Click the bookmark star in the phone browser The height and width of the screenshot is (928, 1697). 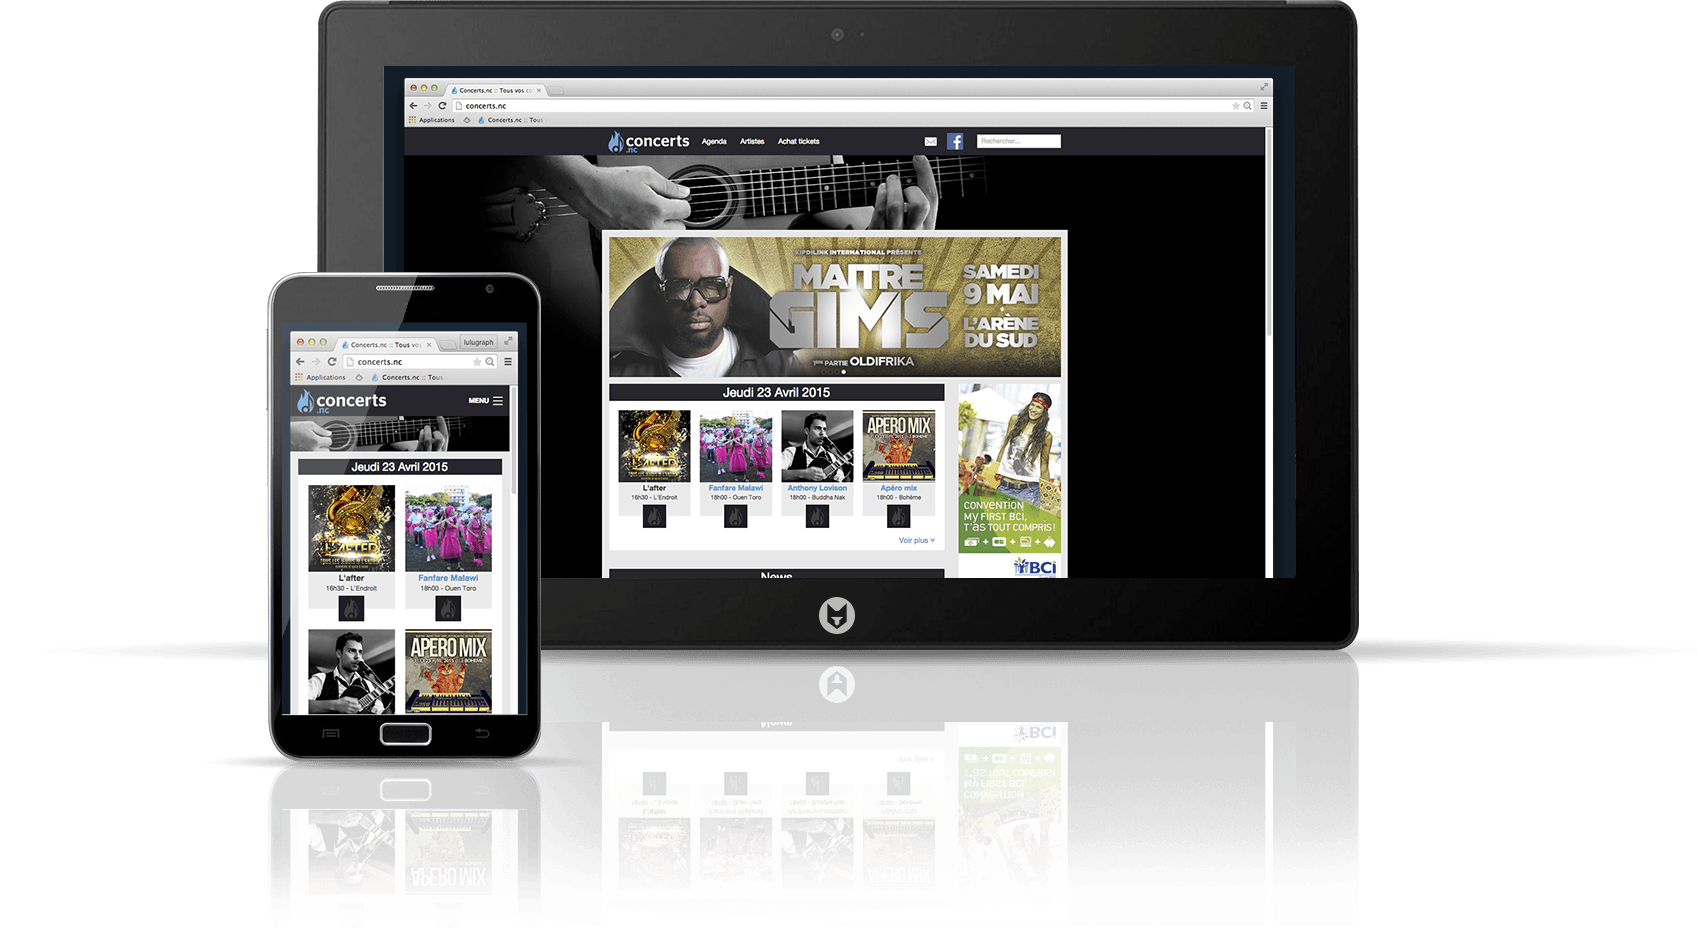(477, 361)
